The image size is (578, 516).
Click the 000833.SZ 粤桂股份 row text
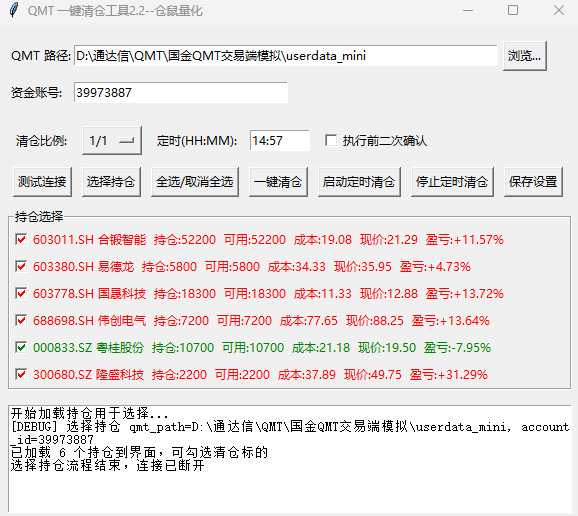click(x=262, y=348)
